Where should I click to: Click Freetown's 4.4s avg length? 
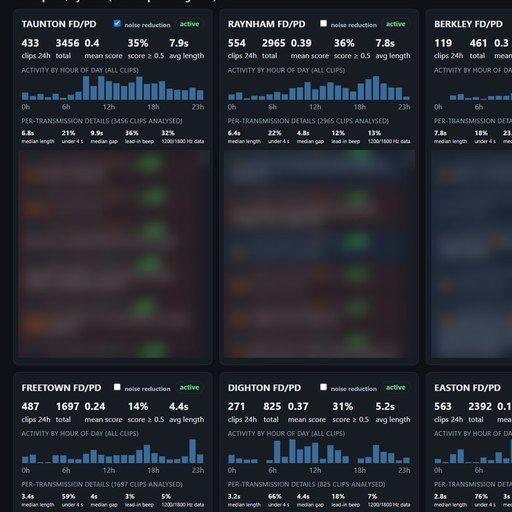click(179, 407)
